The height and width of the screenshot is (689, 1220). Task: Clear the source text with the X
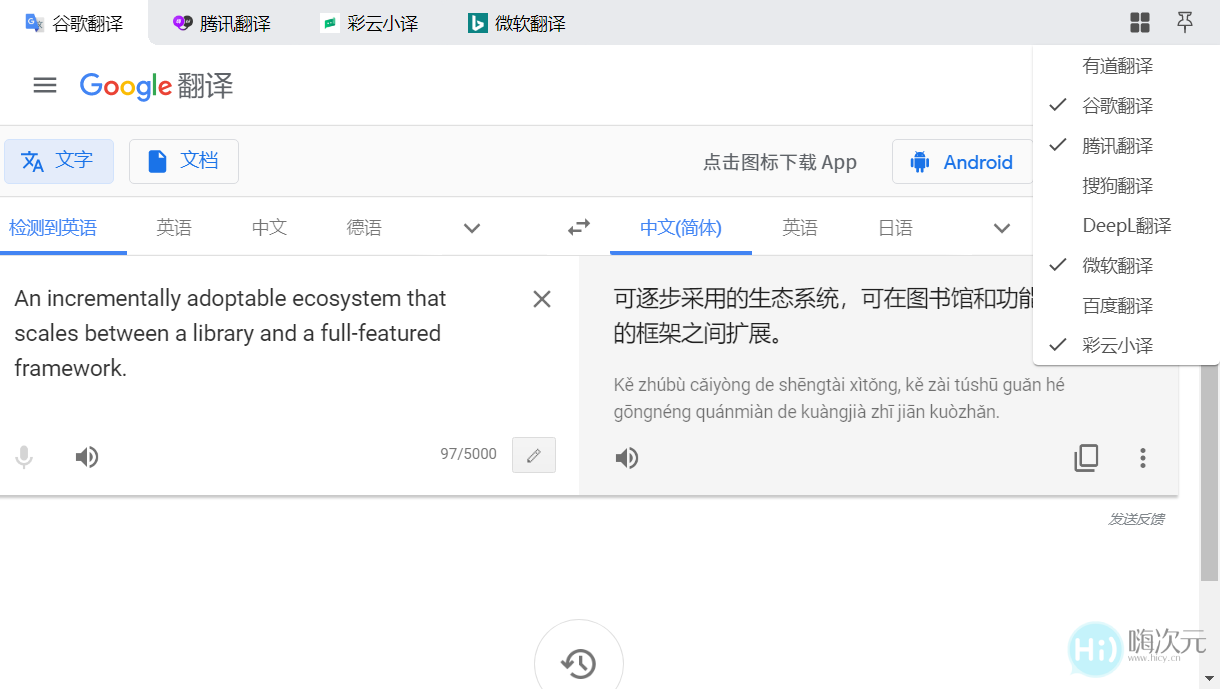(x=541, y=298)
